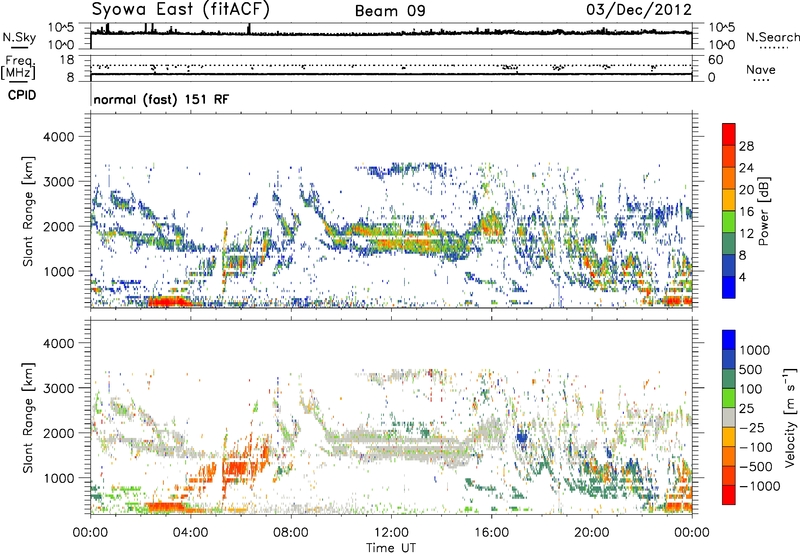Click the "Velocity [m s-1]" colorbar title
800x554 pixels.
(x=789, y=417)
